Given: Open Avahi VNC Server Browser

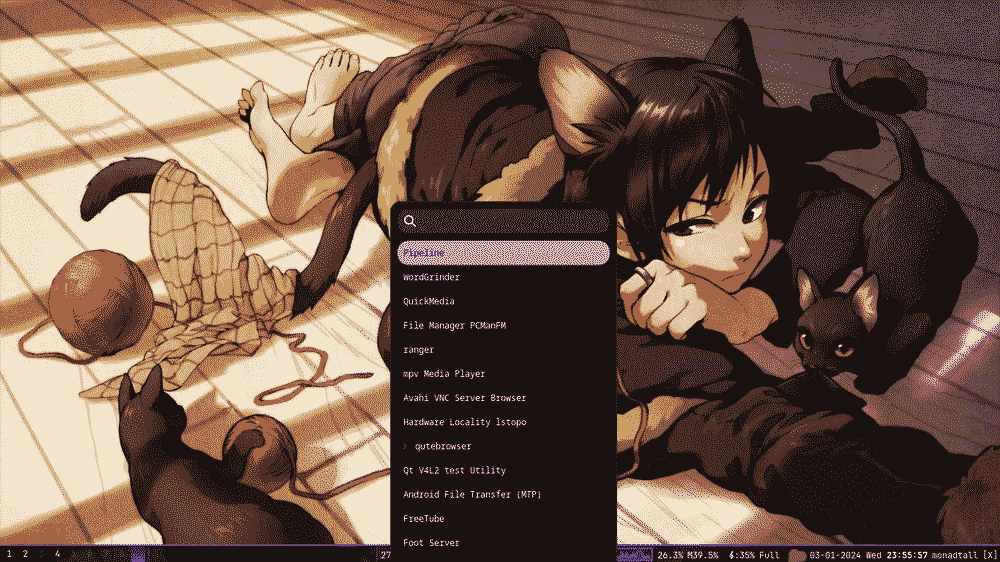Looking at the screenshot, I should [464, 398].
